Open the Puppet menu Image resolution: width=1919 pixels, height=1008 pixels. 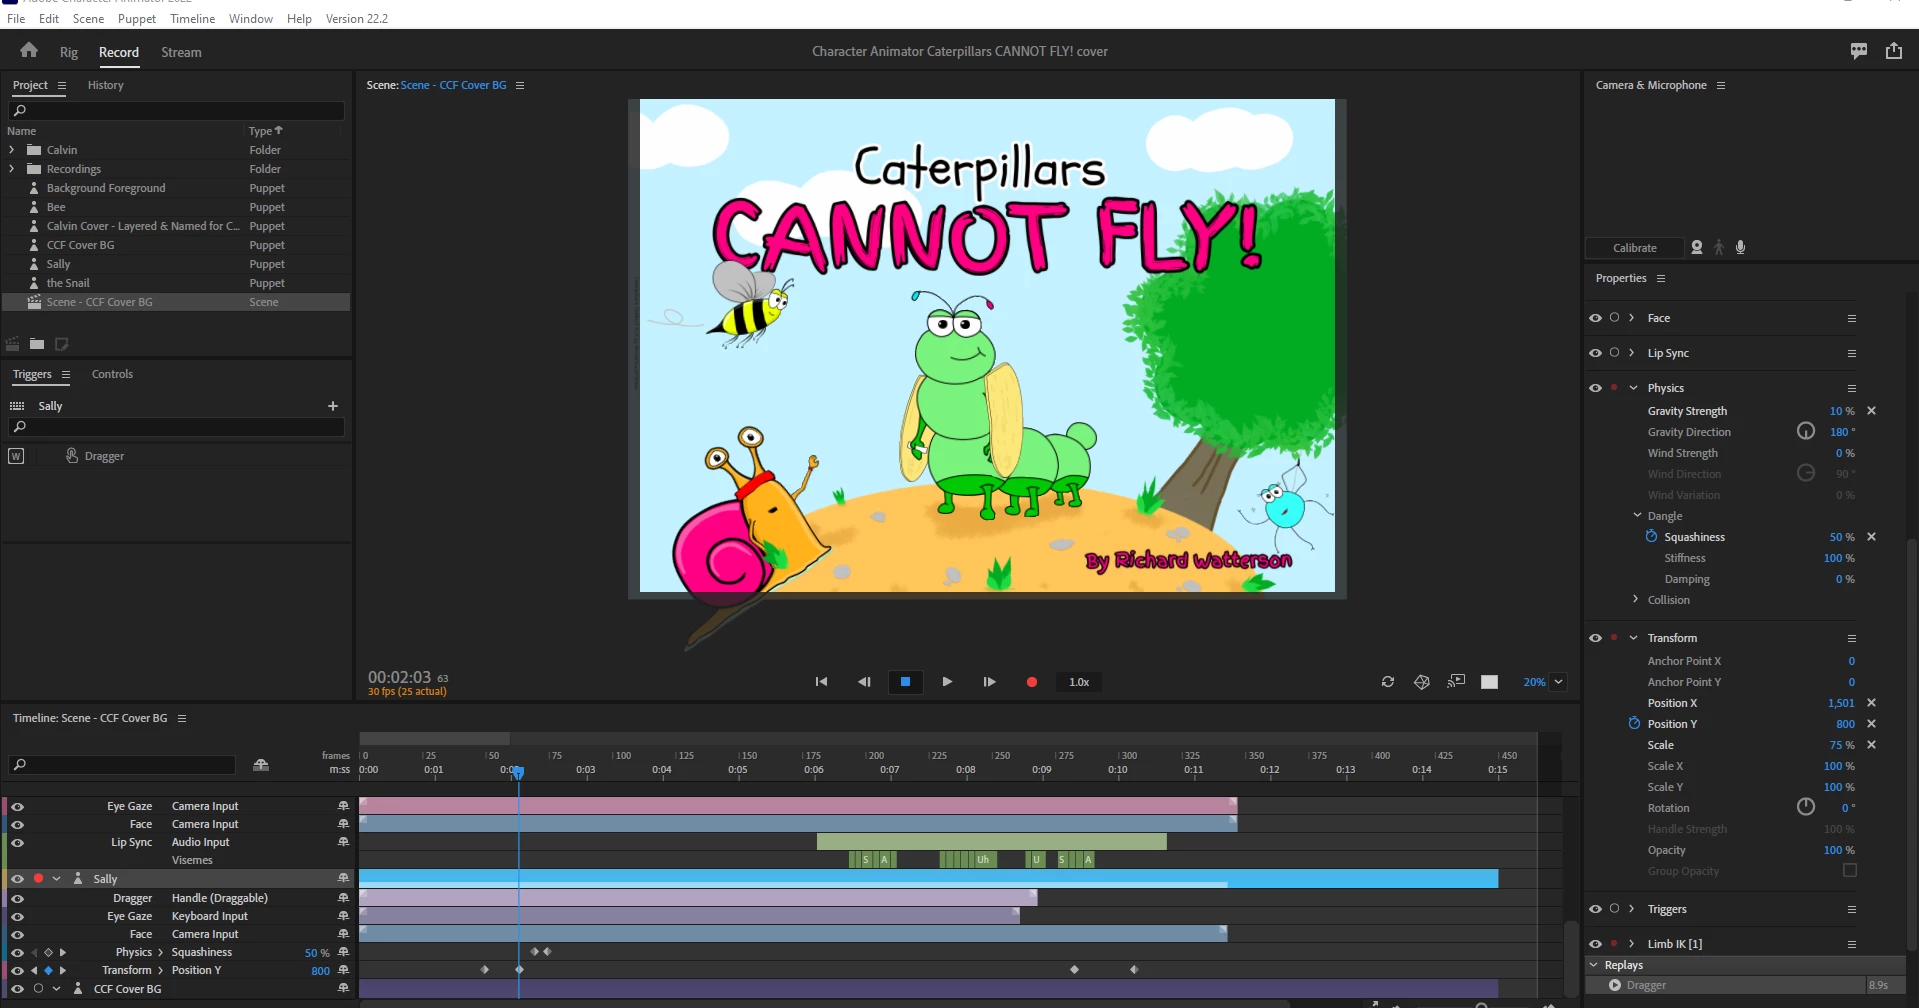pyautogui.click(x=137, y=18)
